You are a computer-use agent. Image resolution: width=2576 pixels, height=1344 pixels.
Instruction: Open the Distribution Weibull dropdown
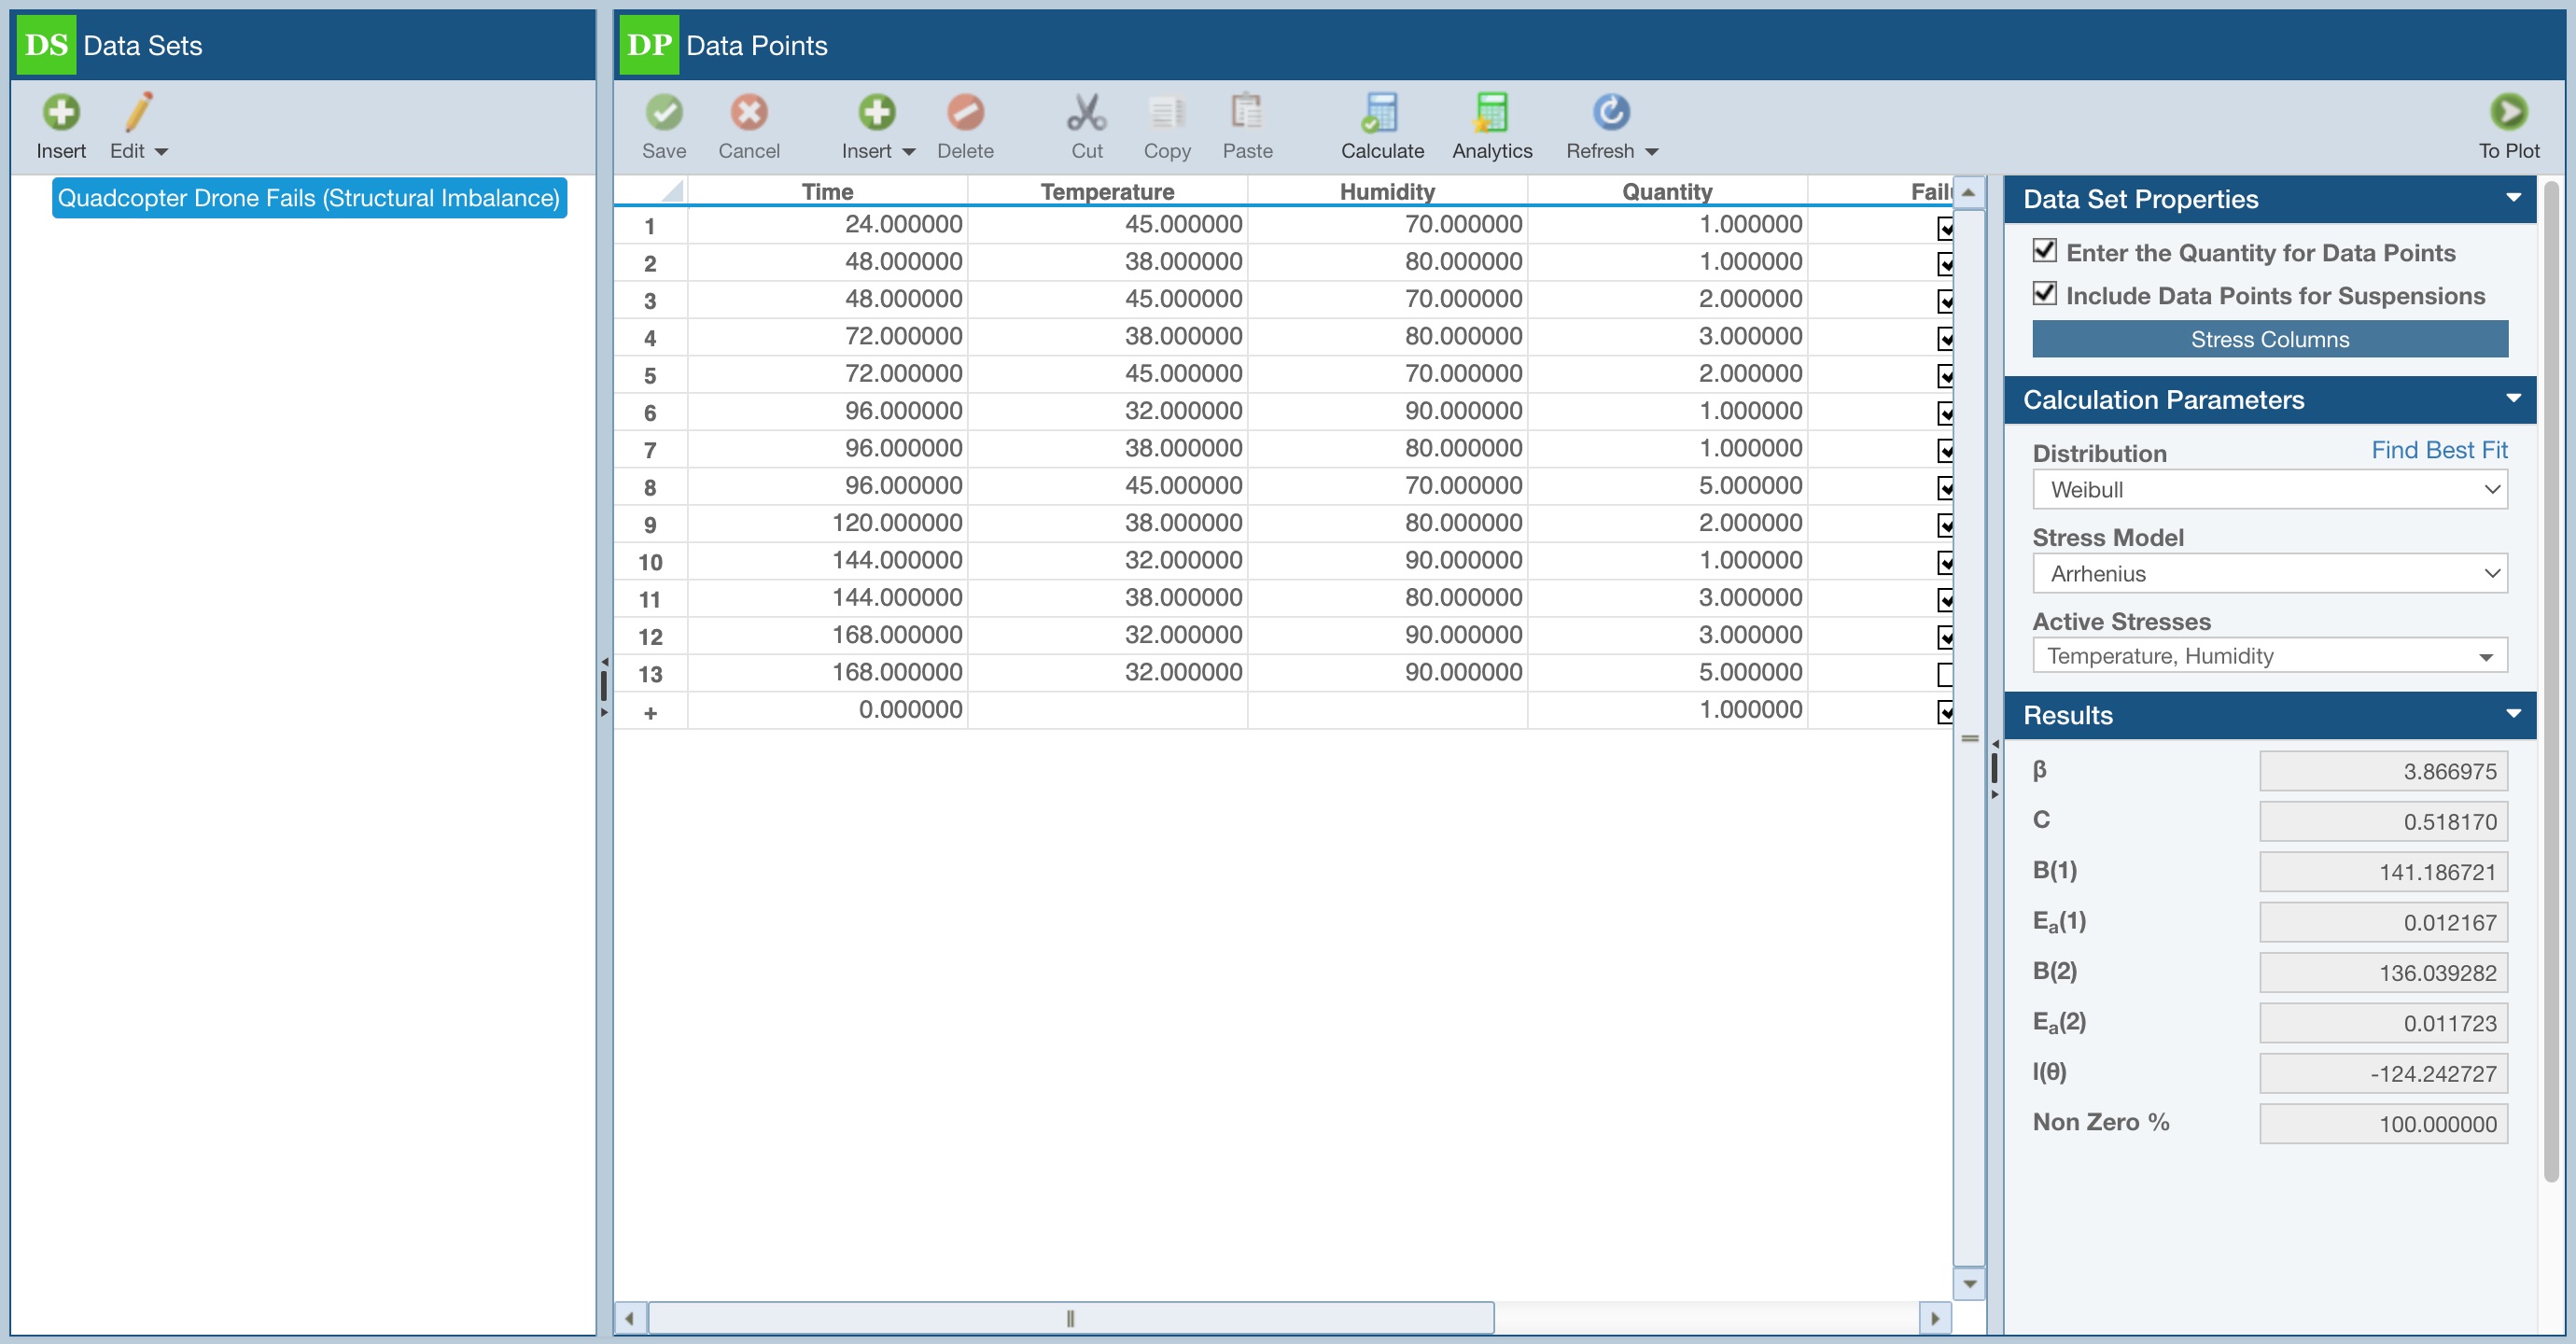[2269, 490]
